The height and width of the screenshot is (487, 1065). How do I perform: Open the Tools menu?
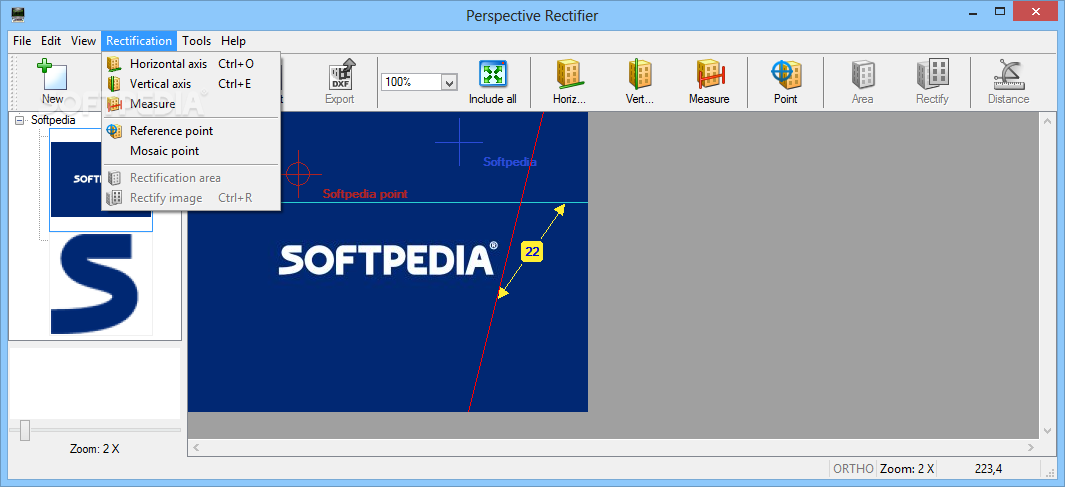(x=196, y=41)
